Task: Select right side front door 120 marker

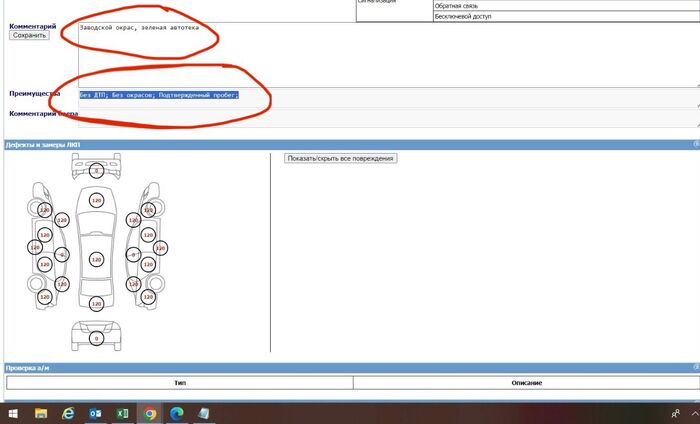Action: (x=148, y=235)
